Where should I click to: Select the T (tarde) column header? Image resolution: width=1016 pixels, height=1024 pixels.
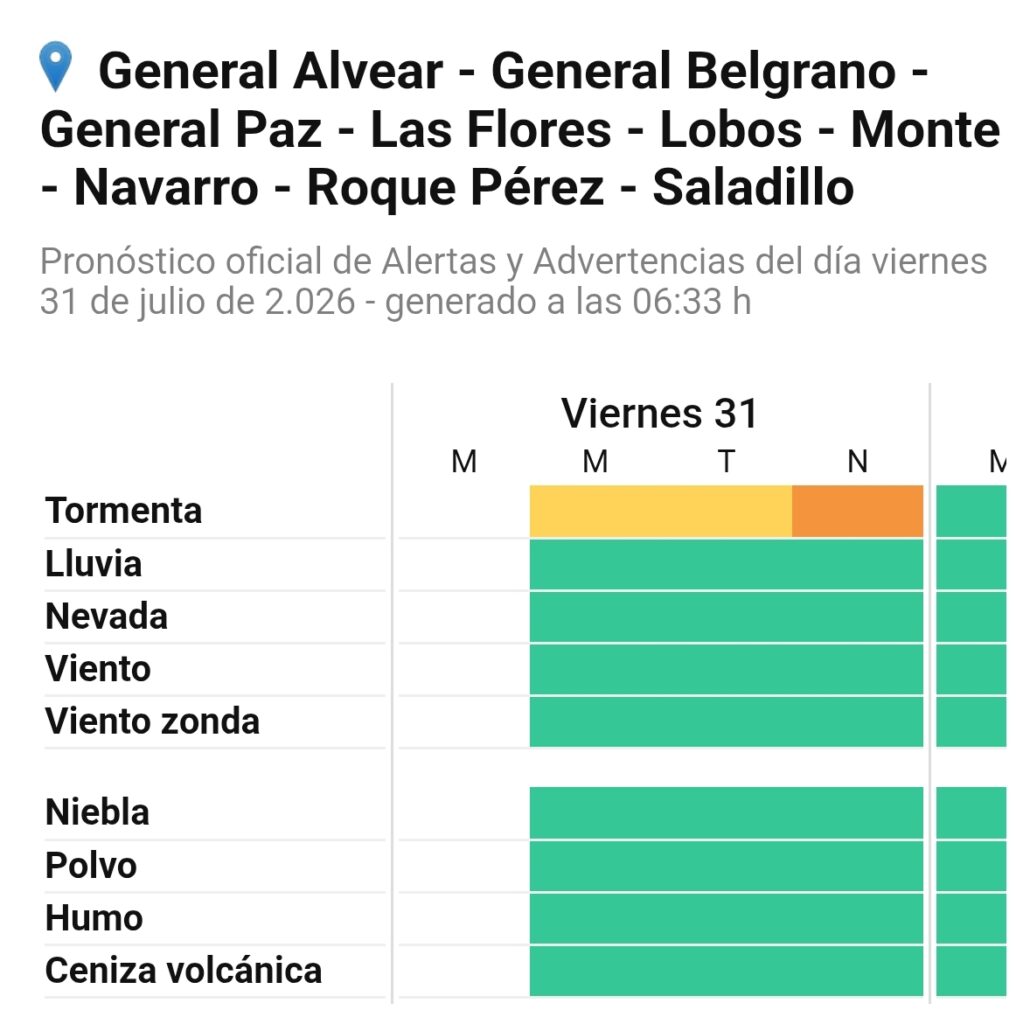tap(726, 462)
